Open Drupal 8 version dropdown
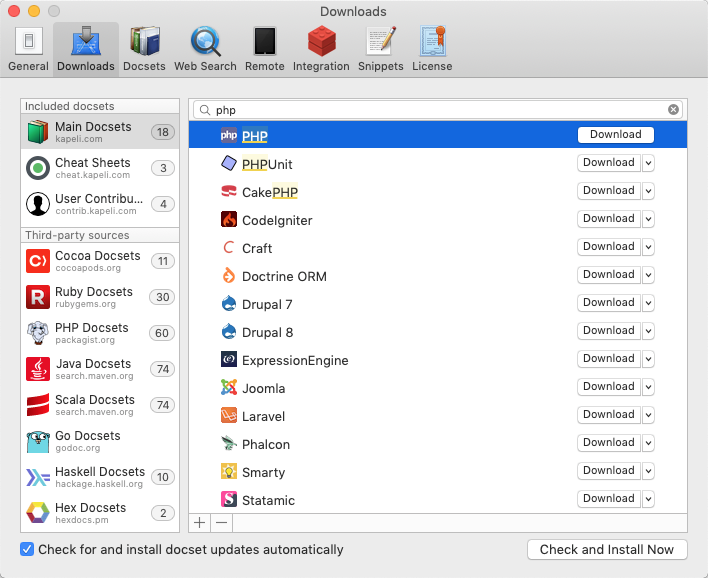This screenshot has height=578, width=708. tap(648, 331)
